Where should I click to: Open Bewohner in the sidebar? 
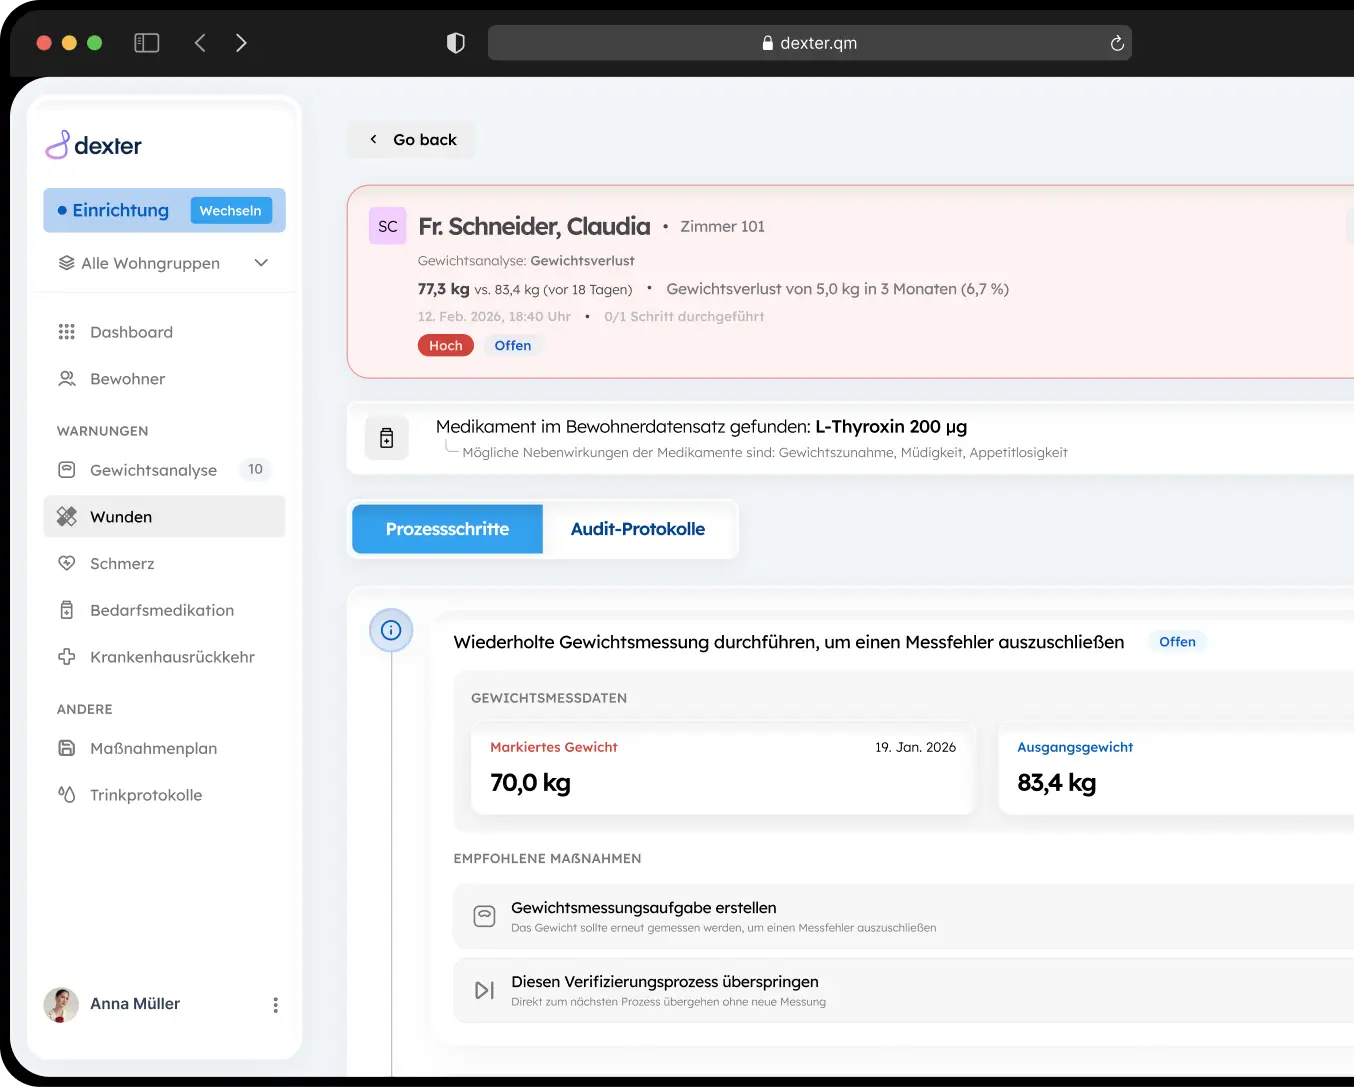[x=164, y=379]
